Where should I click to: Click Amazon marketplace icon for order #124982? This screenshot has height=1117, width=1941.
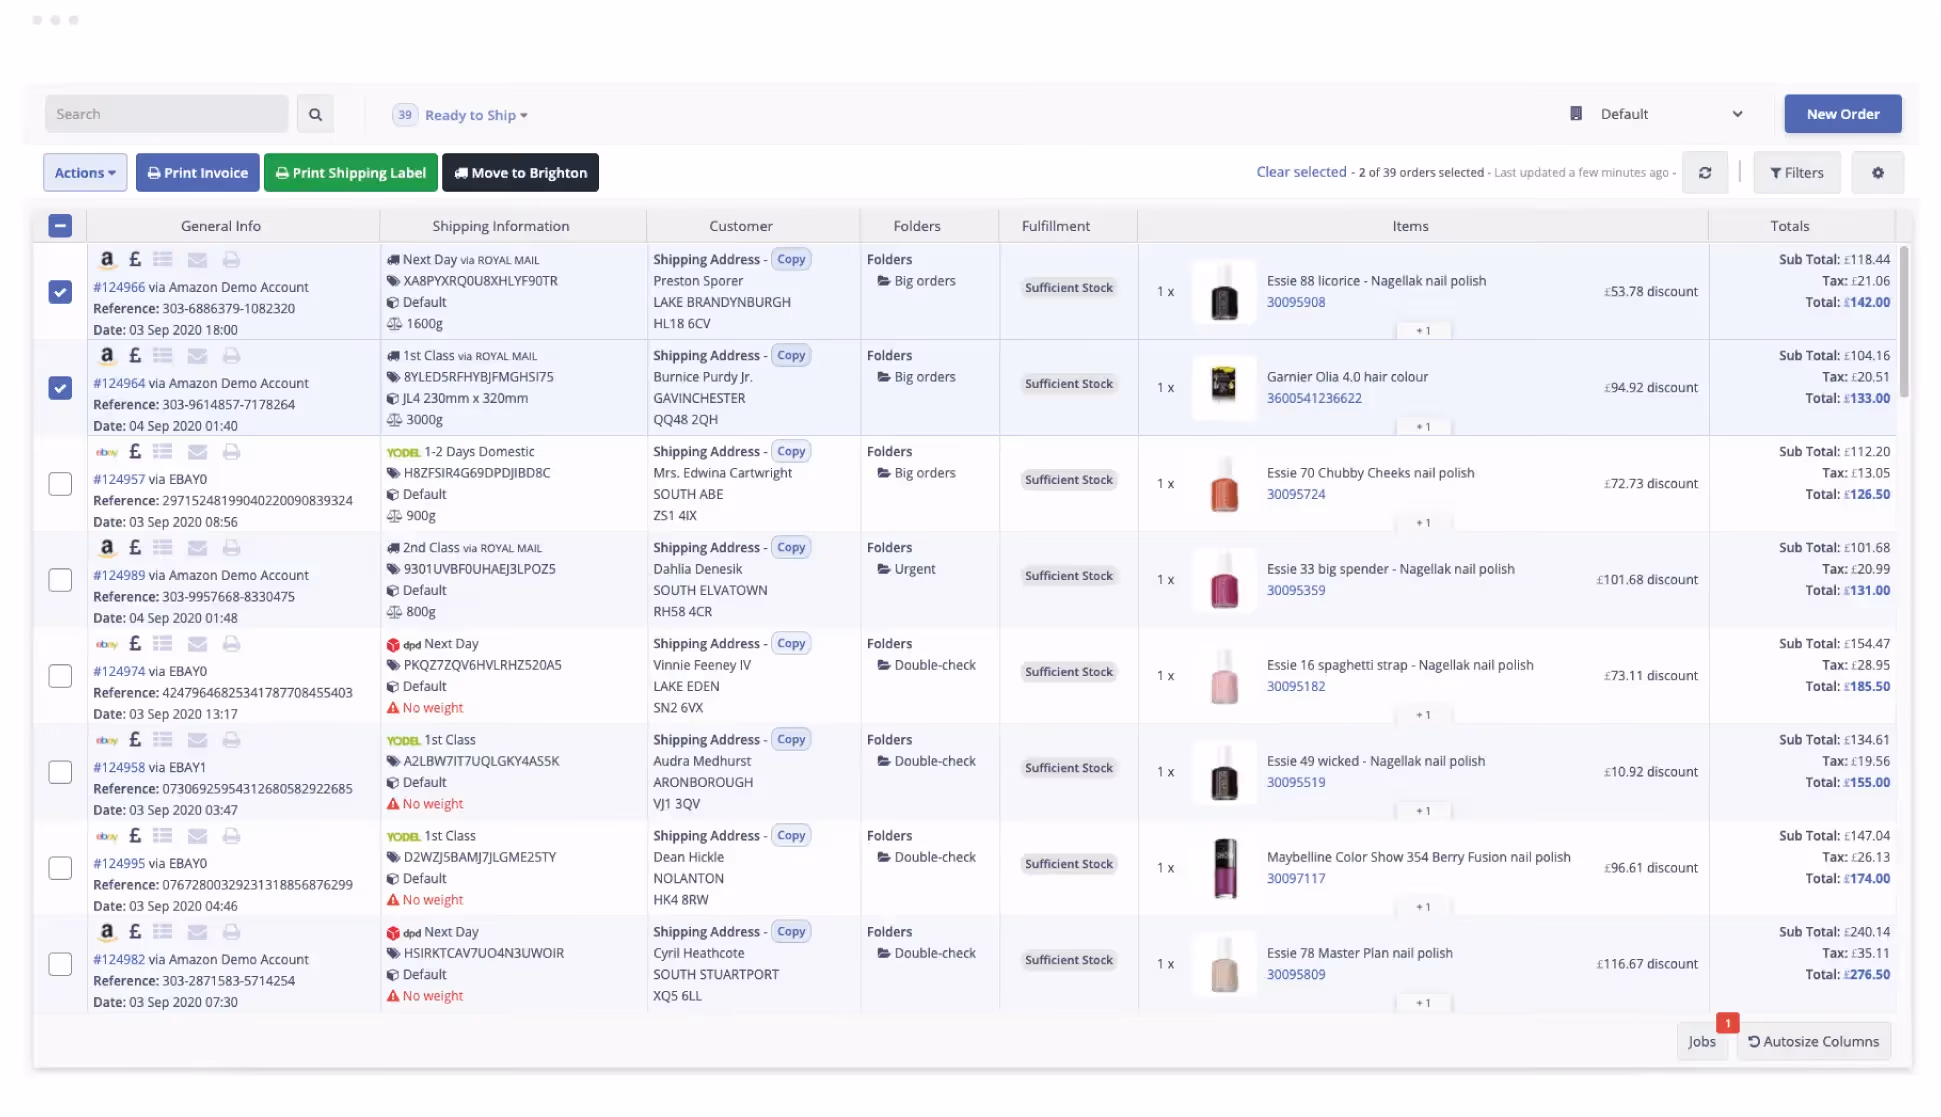tap(107, 932)
